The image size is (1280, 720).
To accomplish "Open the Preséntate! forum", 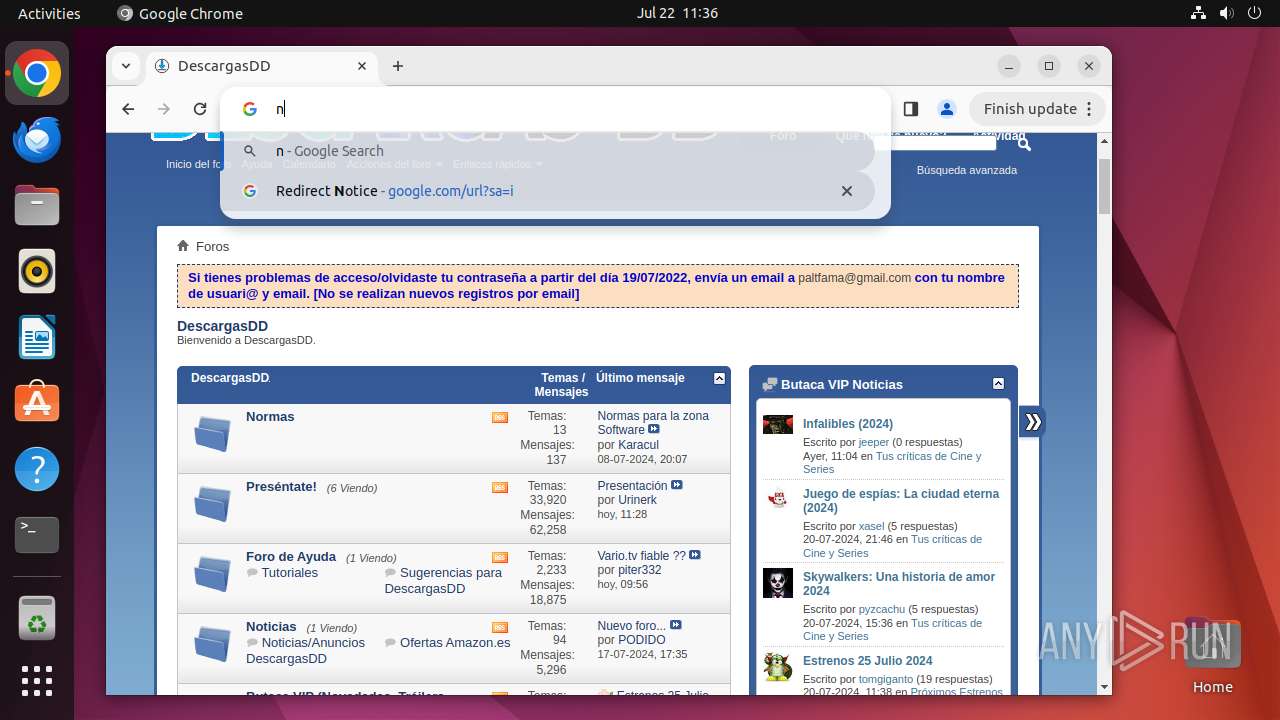I will coord(281,486).
